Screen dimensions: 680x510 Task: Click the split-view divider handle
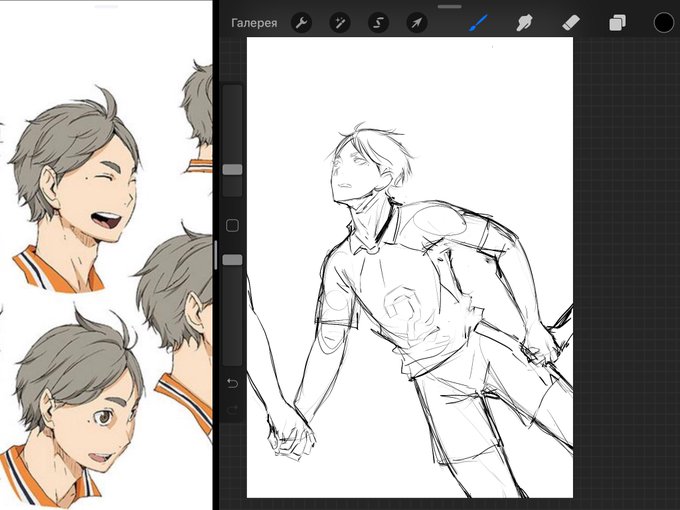216,255
